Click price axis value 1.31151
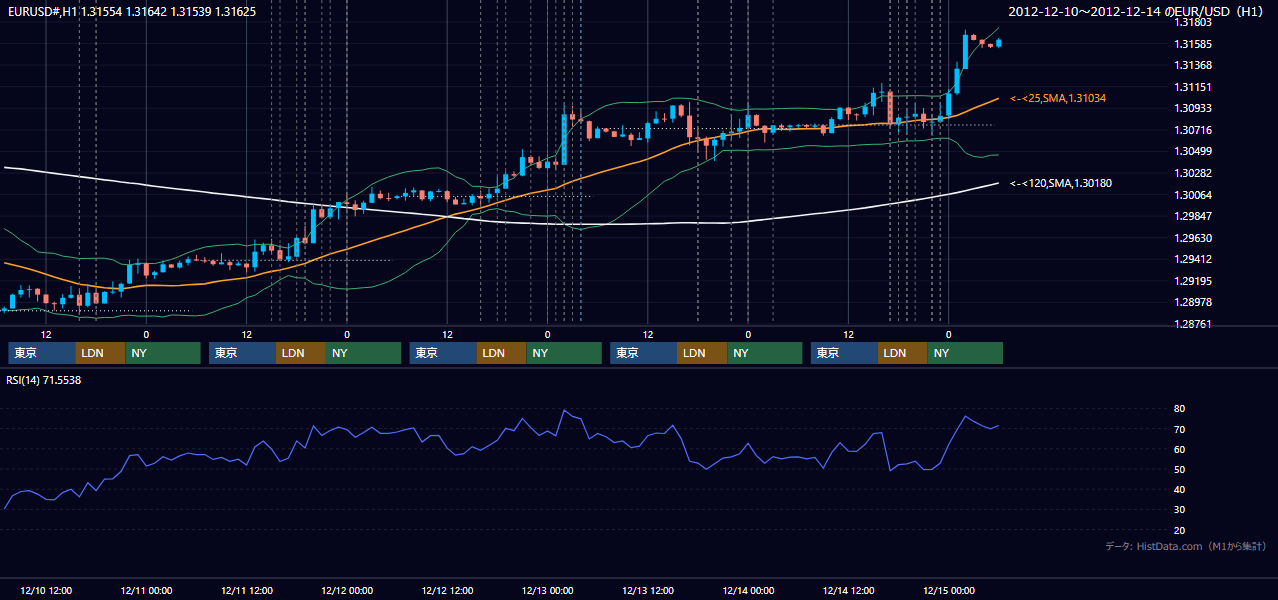The image size is (1278, 600). [x=1193, y=87]
